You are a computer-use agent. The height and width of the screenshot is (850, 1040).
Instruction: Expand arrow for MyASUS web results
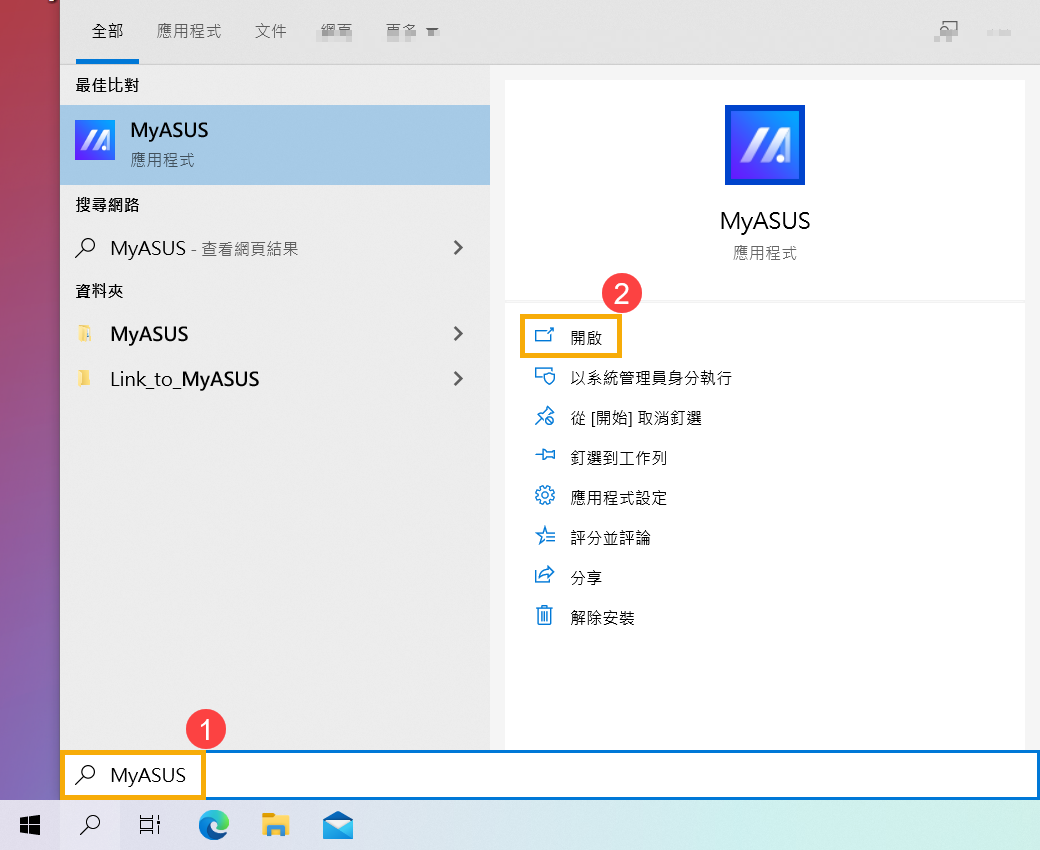point(458,248)
